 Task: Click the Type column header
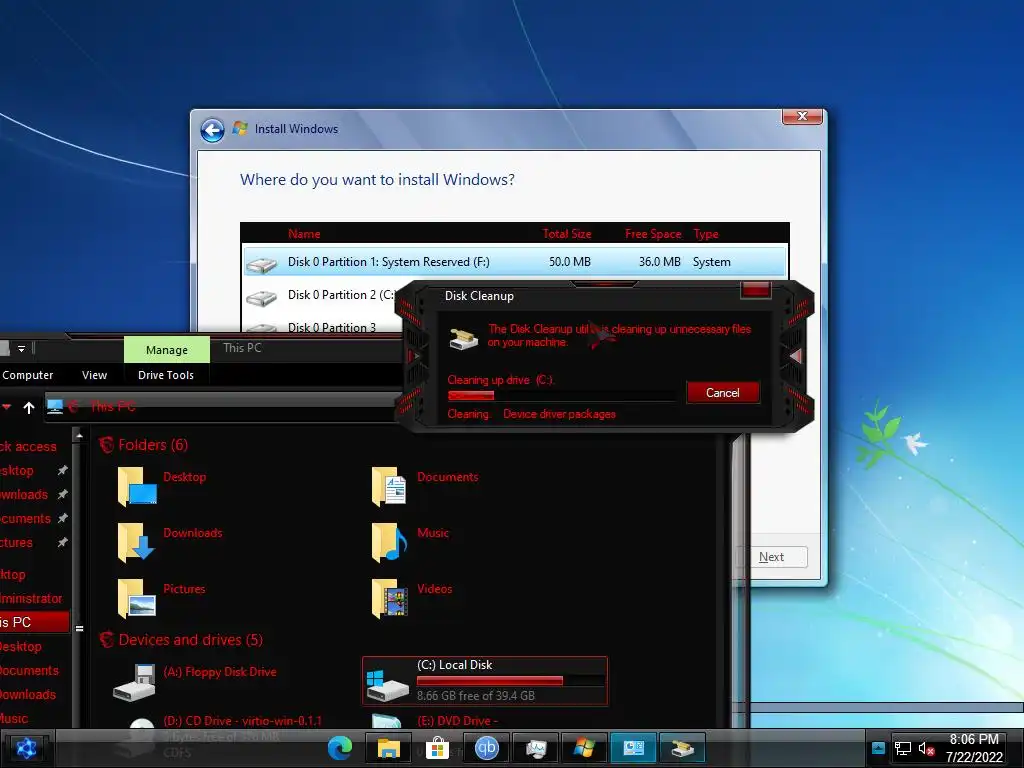(x=705, y=234)
